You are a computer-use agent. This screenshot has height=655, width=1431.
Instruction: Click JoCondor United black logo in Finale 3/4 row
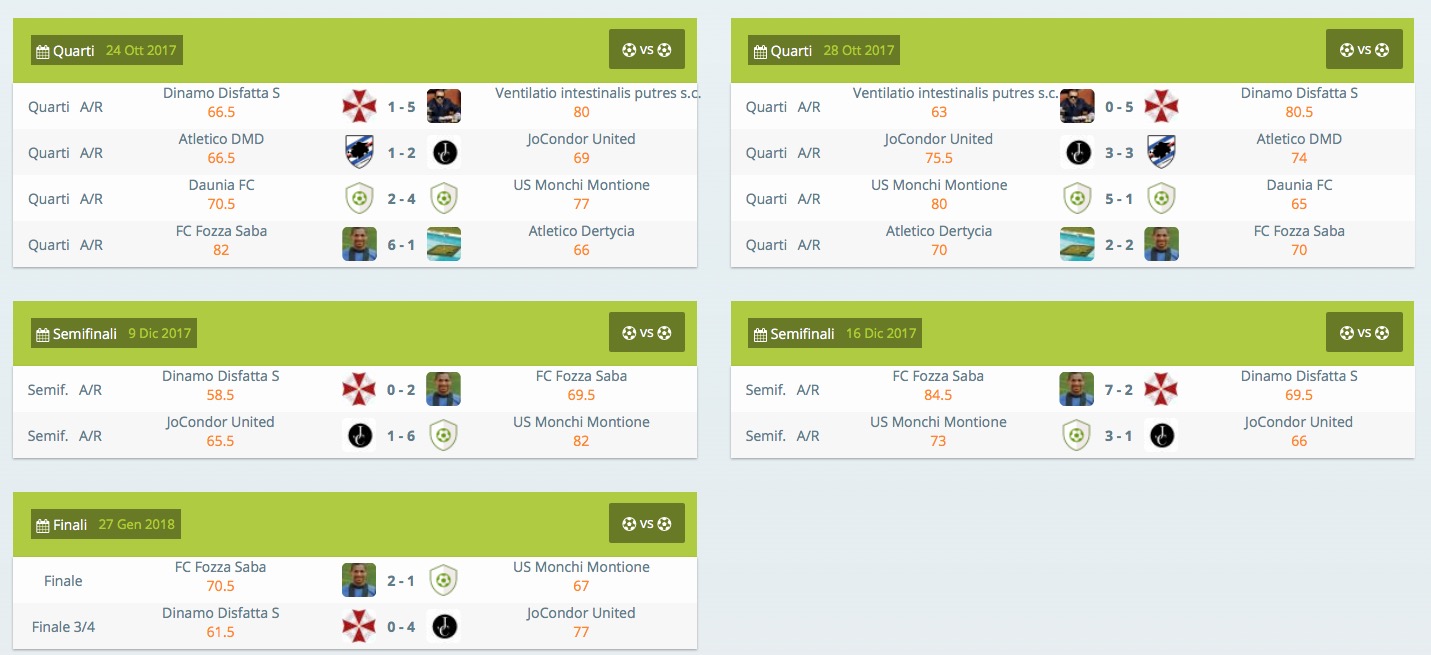(x=444, y=626)
